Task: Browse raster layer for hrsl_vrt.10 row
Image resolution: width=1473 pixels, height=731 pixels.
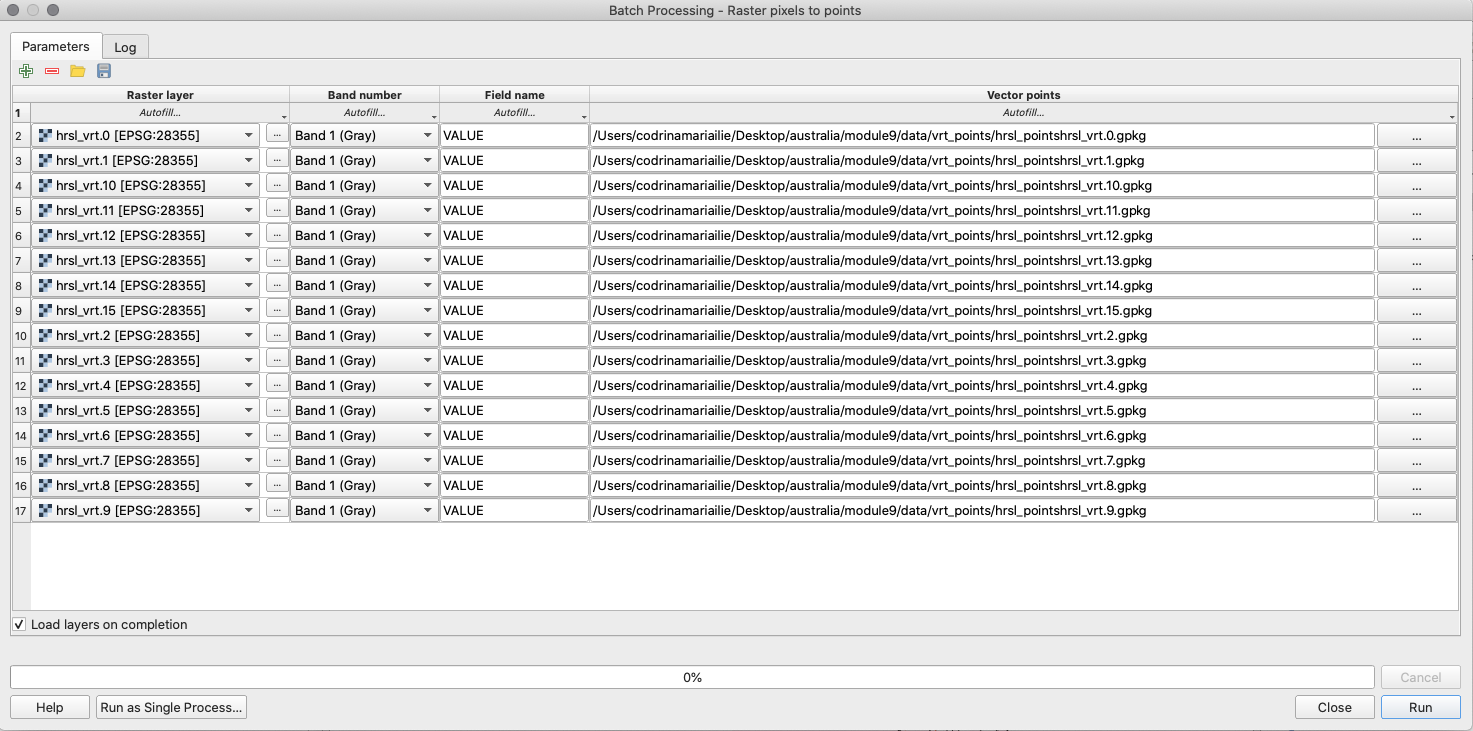Action: [277, 184]
